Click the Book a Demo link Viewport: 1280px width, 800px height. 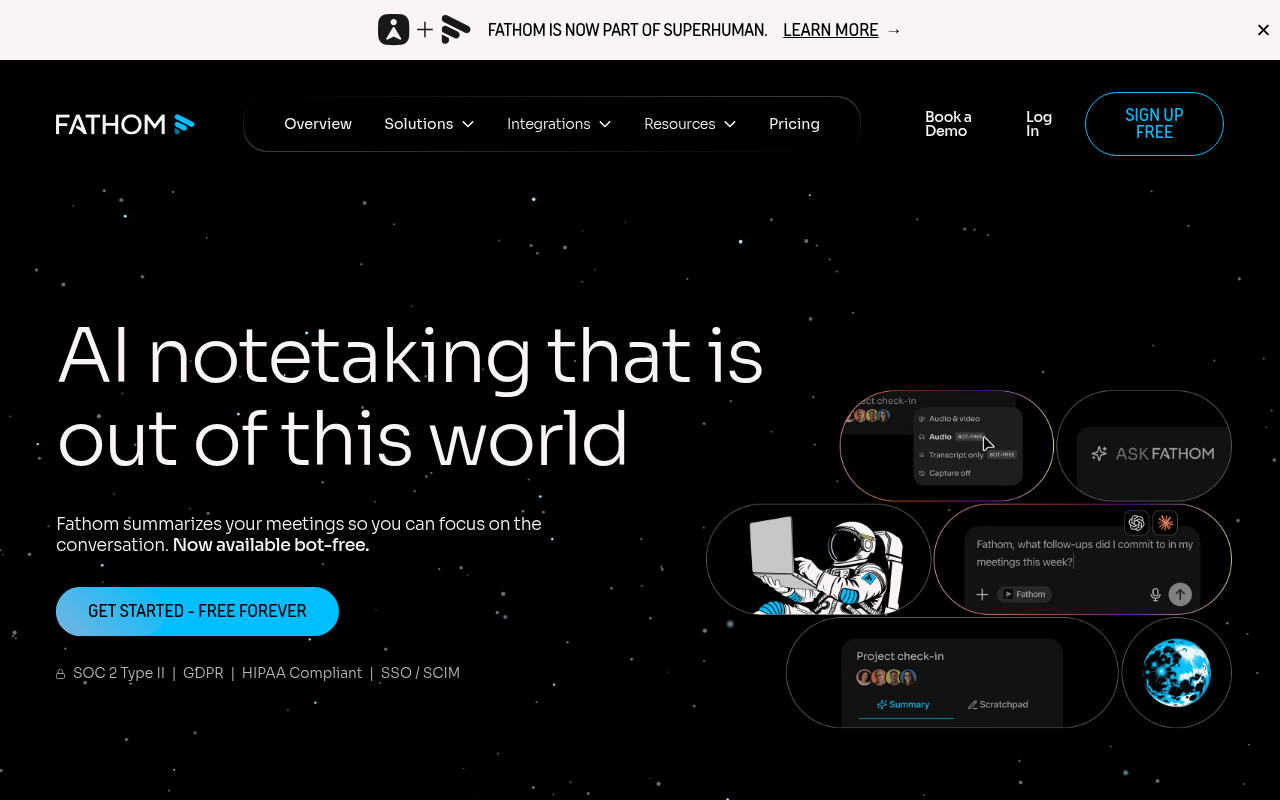pos(948,124)
